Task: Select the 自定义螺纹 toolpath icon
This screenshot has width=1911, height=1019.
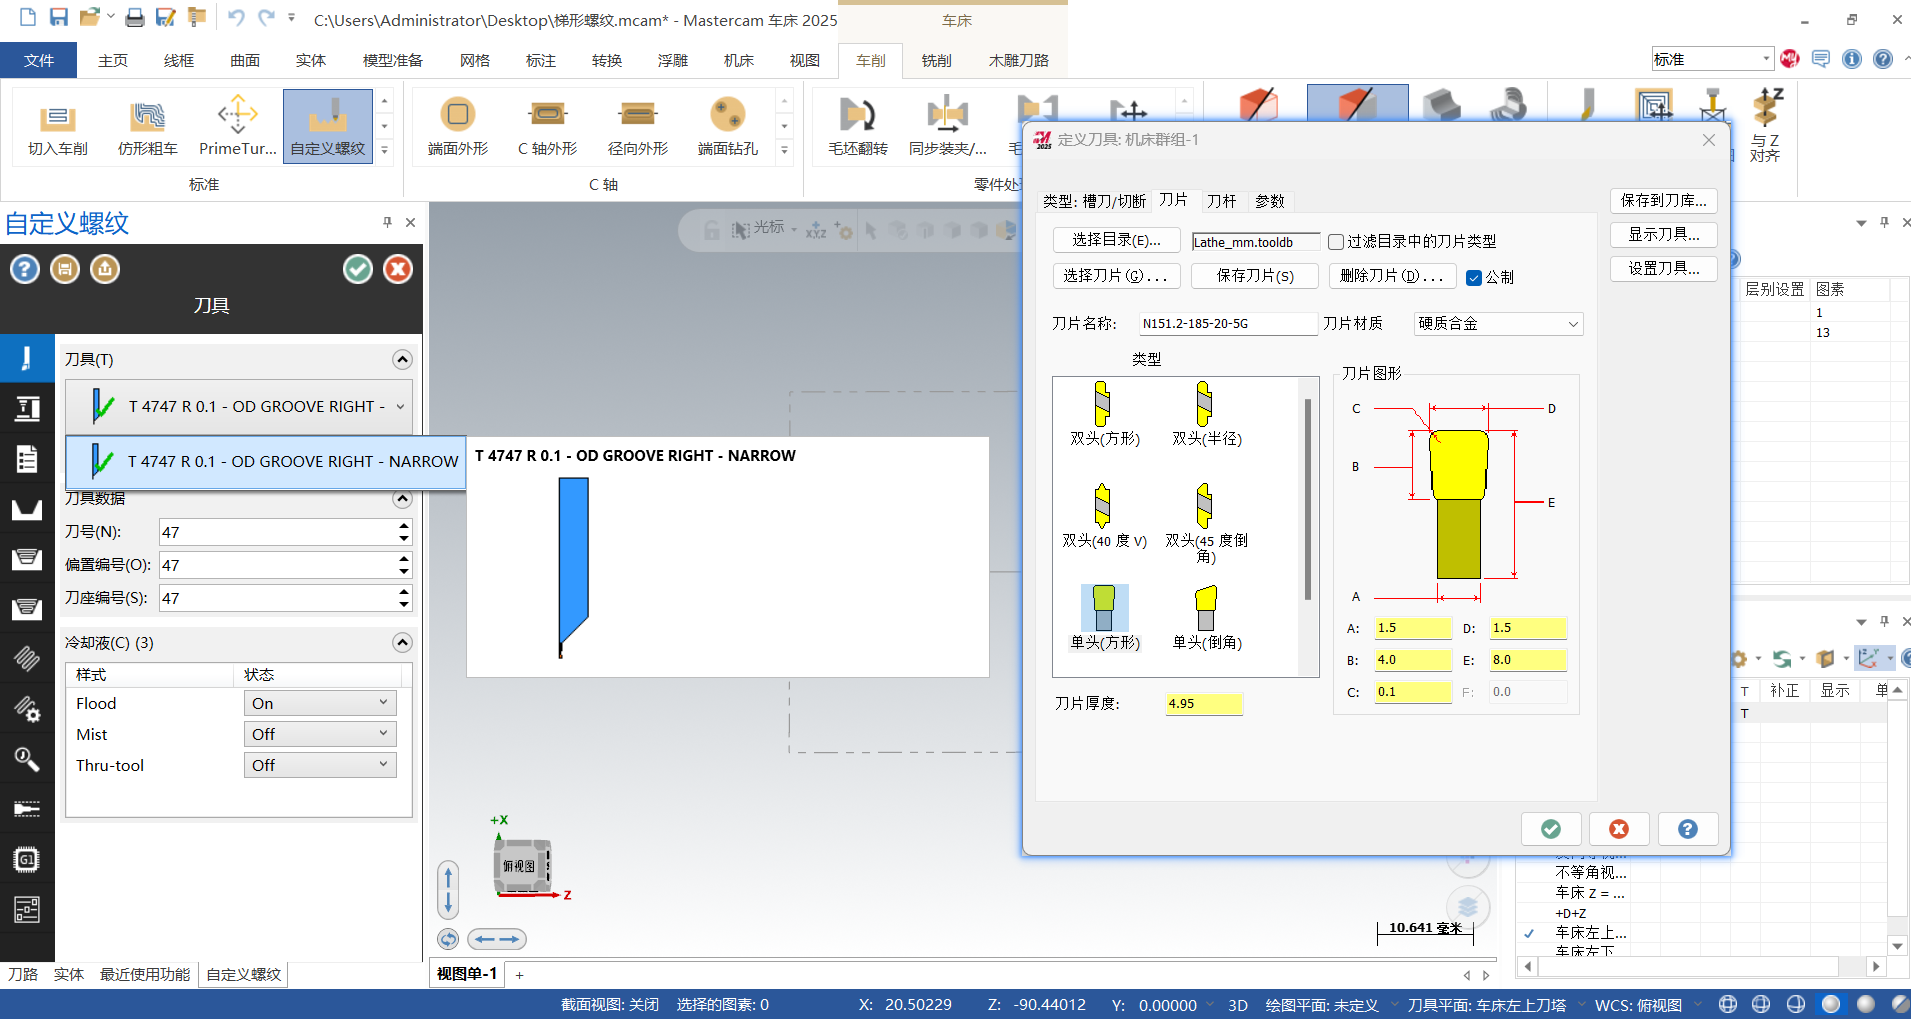Action: [328, 127]
